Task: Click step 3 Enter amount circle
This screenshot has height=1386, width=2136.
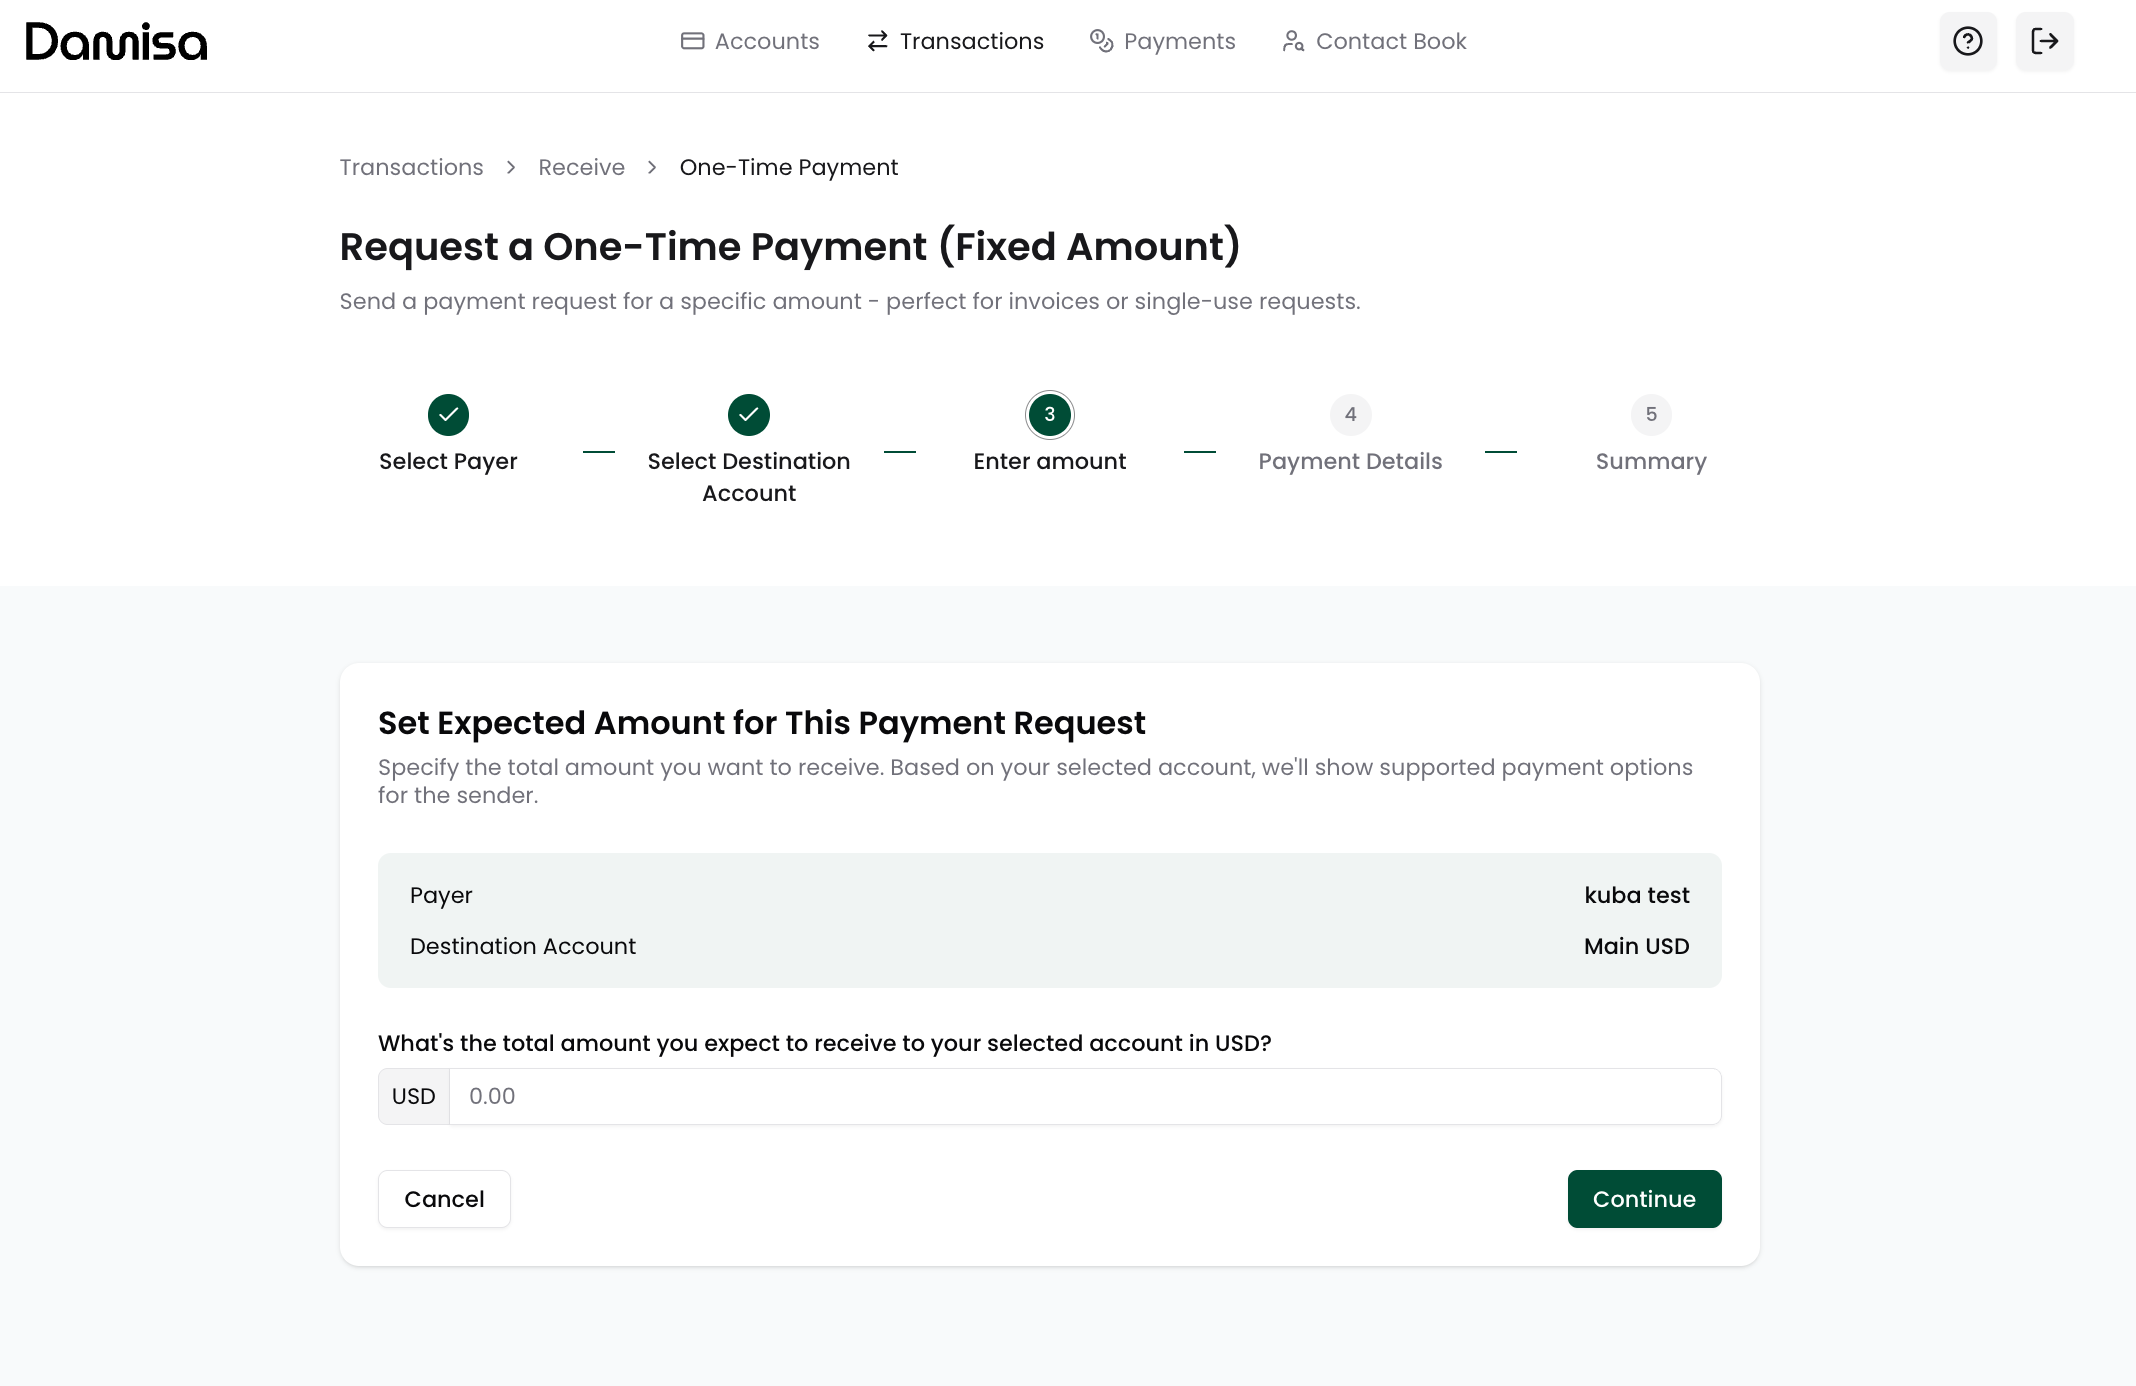Action: pos(1049,415)
